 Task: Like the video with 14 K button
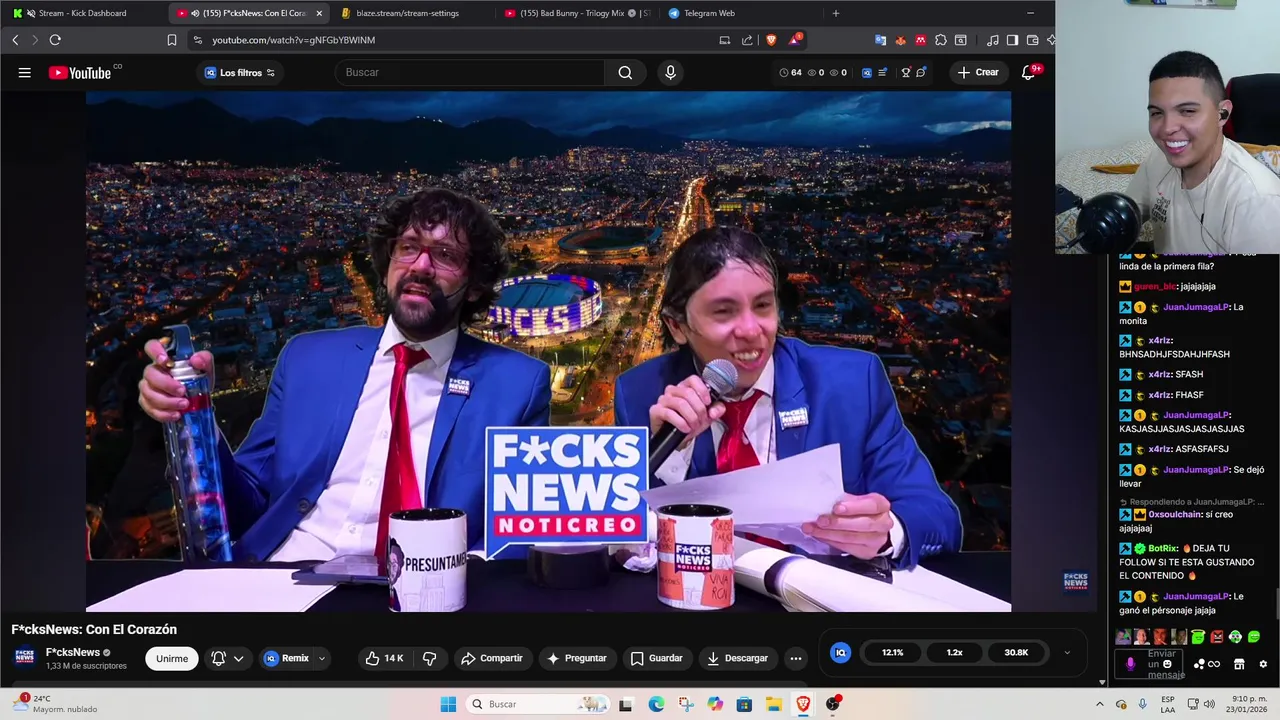coord(384,658)
